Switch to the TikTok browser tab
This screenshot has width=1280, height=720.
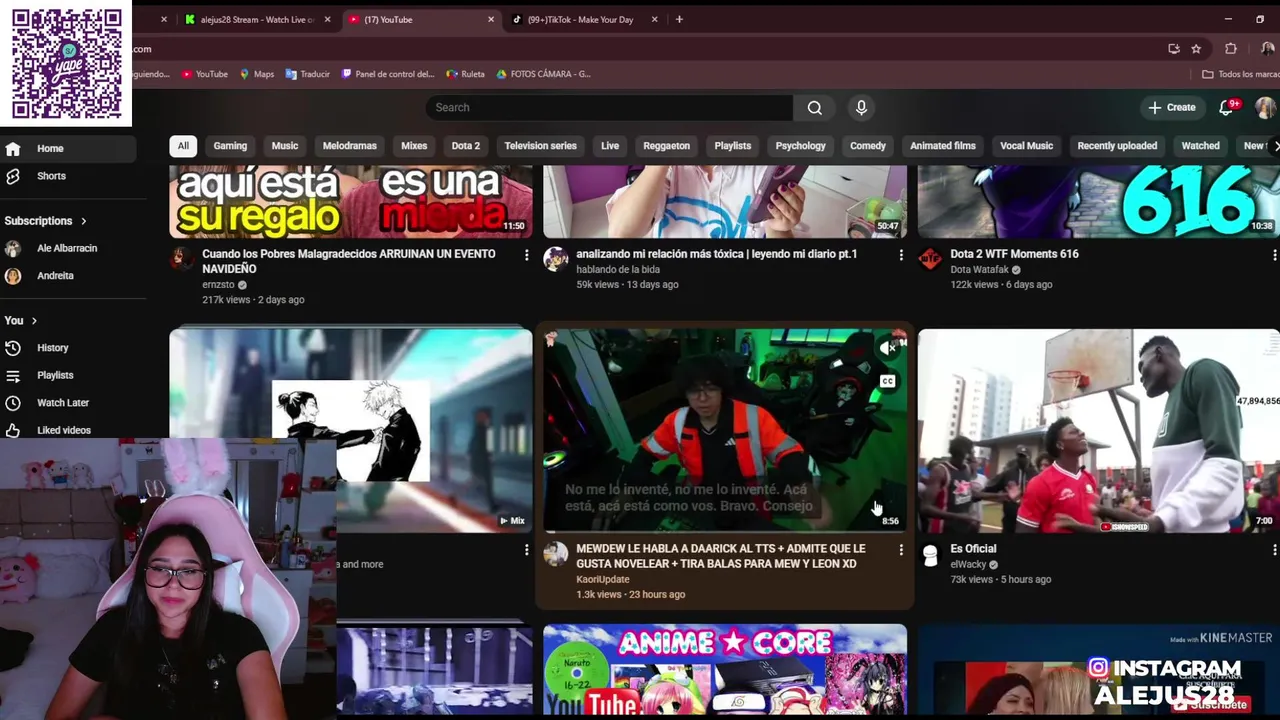pyautogui.click(x=580, y=19)
